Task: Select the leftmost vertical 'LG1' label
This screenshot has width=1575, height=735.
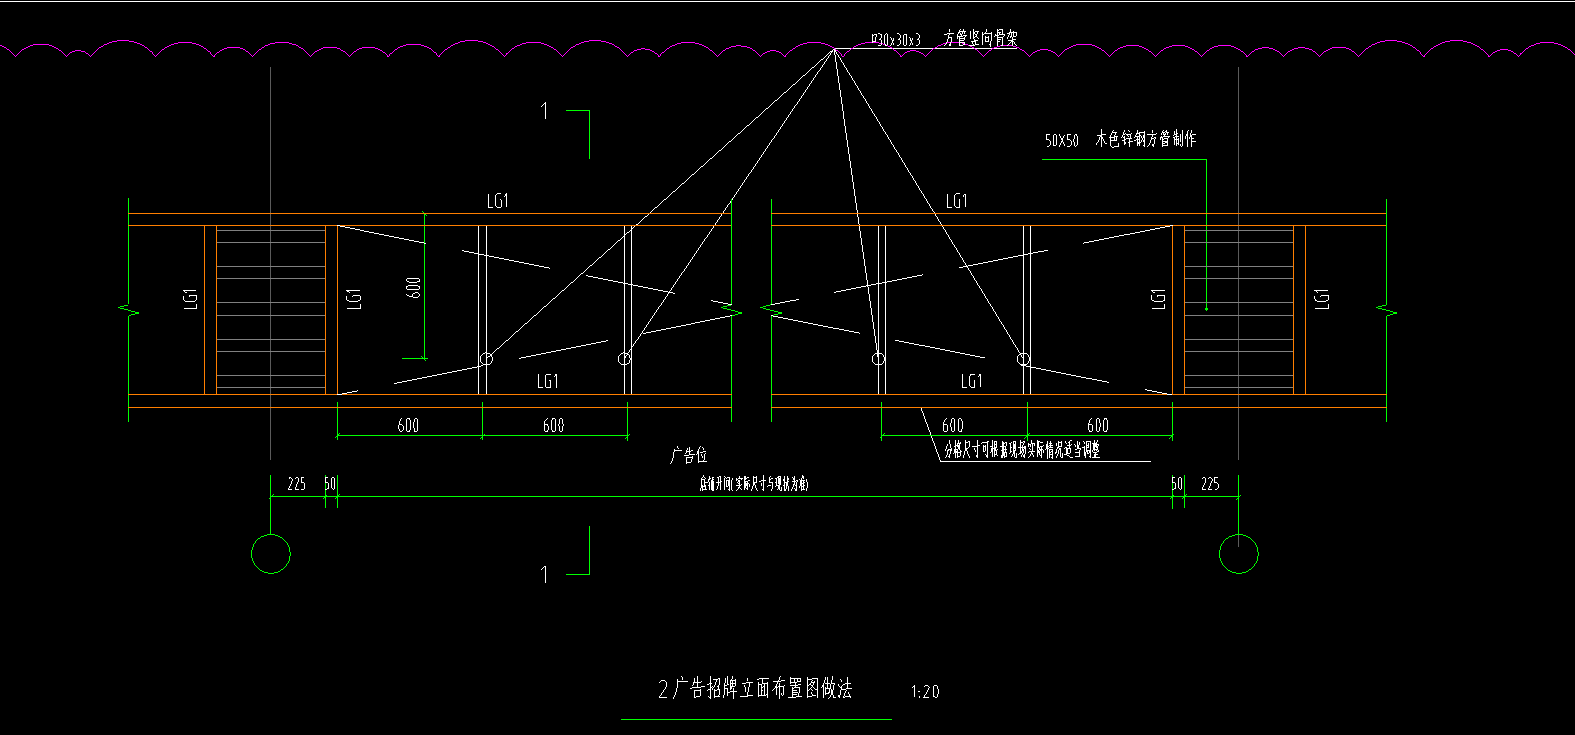Action: point(191,298)
